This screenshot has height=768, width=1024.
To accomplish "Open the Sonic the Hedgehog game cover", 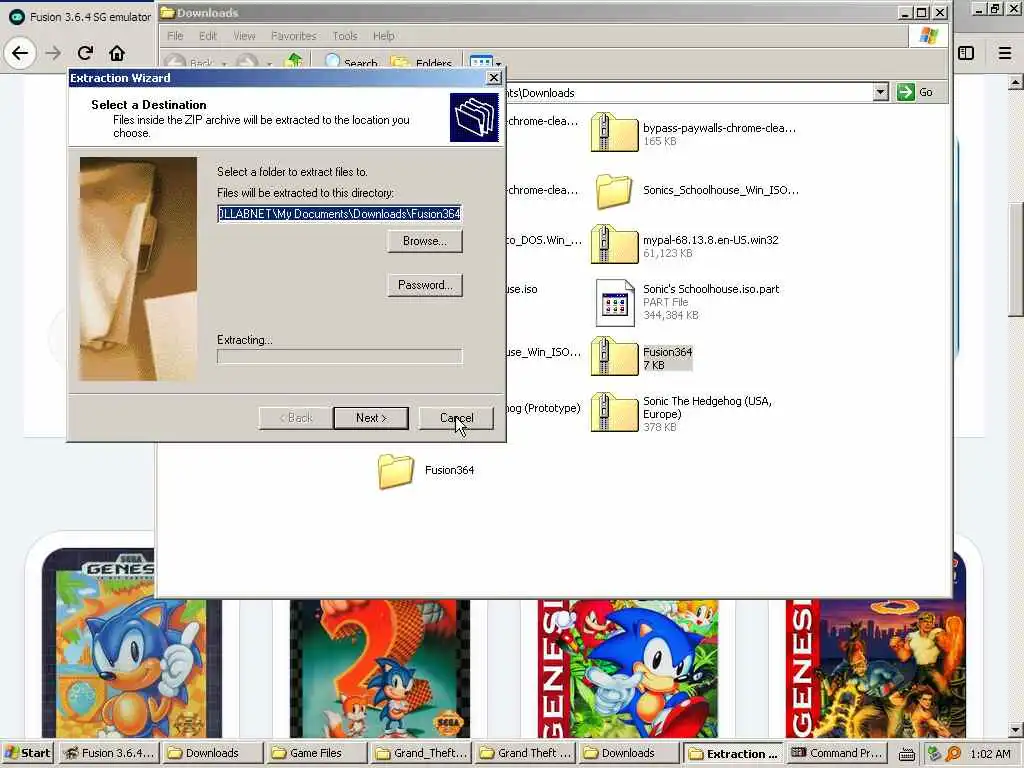I will coord(131,643).
